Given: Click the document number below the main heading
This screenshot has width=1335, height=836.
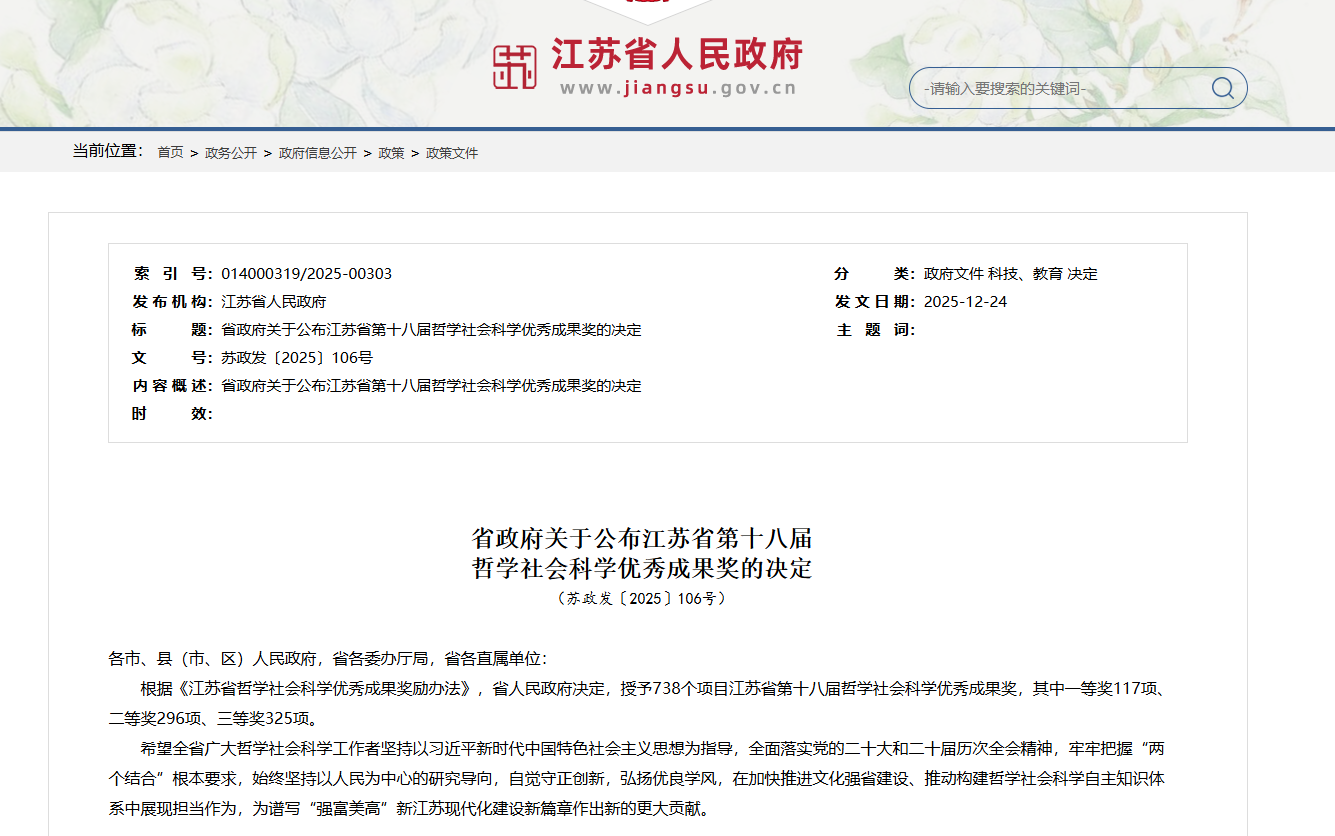Looking at the screenshot, I should point(641,599).
